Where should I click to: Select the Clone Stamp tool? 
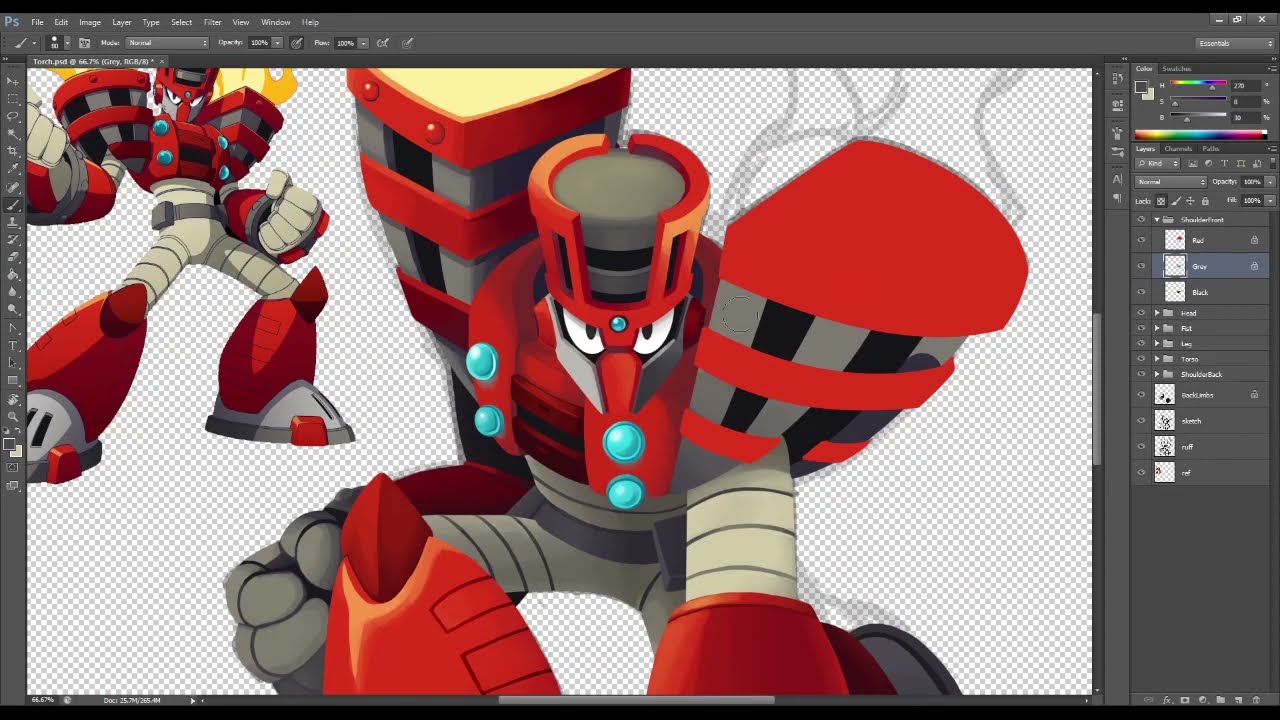coord(13,222)
